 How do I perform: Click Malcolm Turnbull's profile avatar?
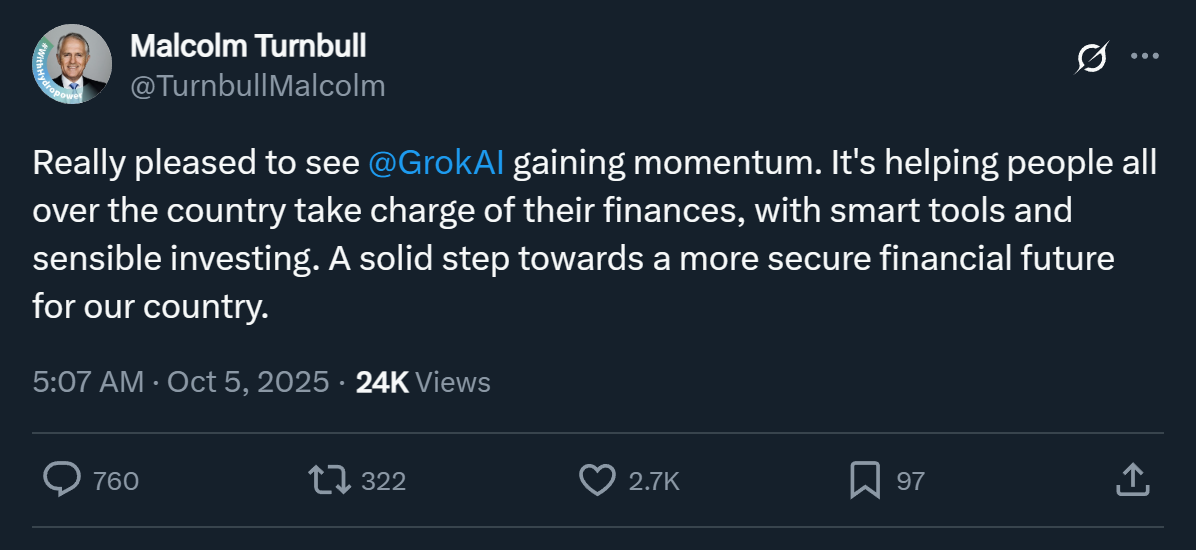tap(70, 64)
